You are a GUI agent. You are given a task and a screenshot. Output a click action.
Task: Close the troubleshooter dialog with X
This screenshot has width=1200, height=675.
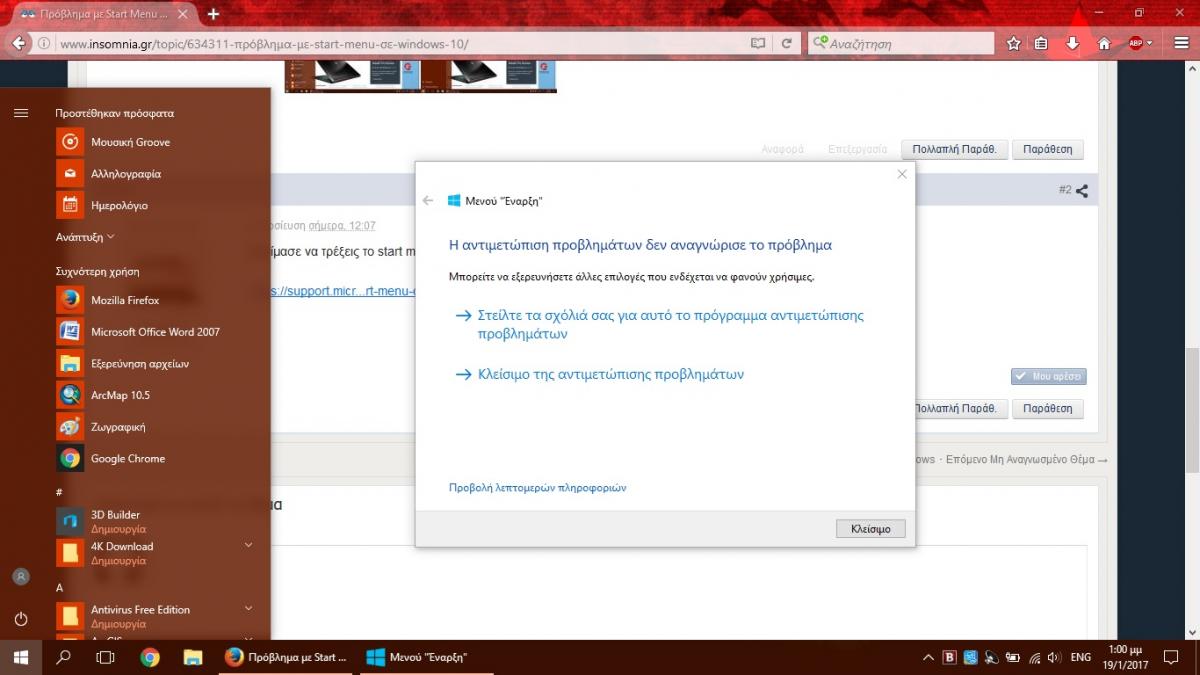[x=902, y=174]
